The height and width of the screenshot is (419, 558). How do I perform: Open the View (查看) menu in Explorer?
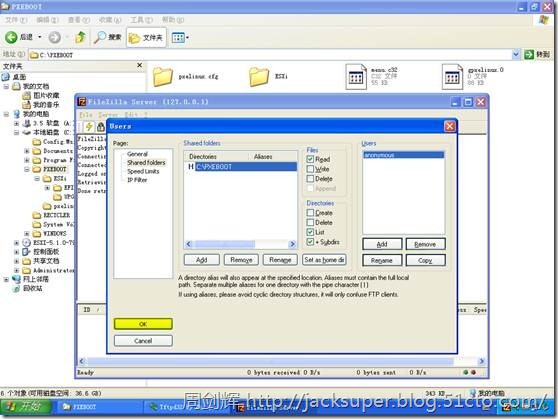[78, 20]
